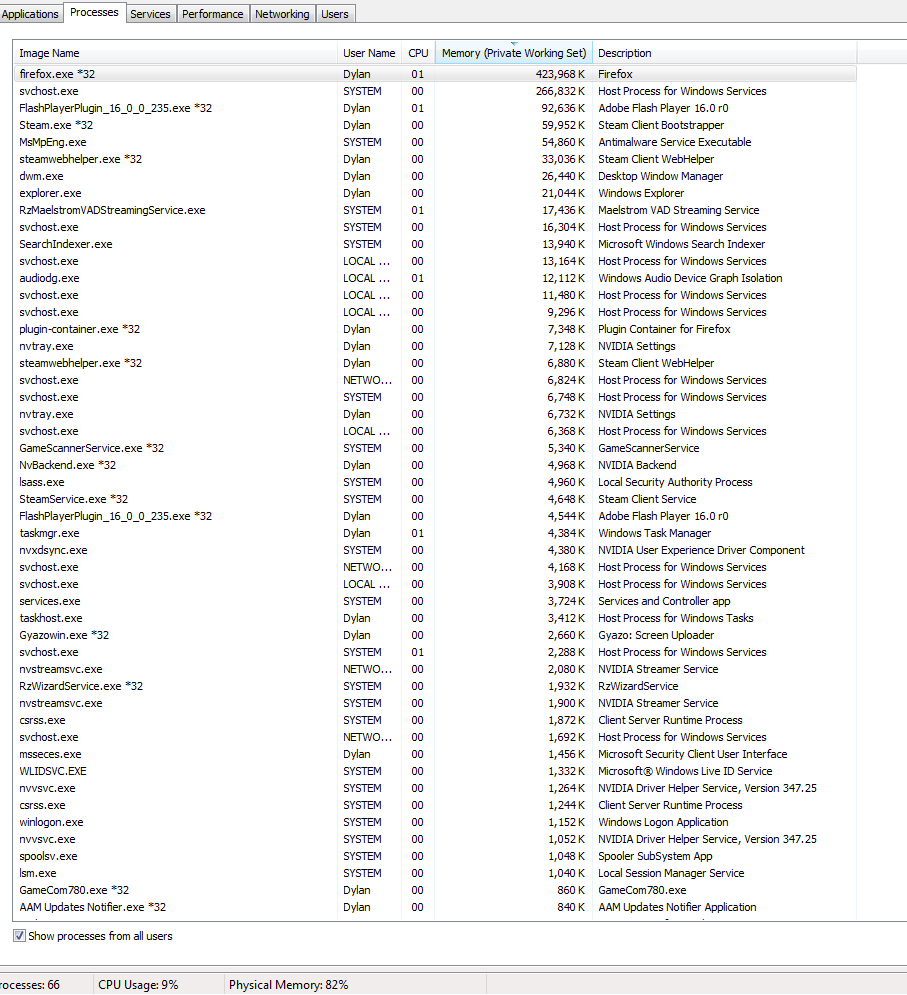Open the Performance tab

click(x=213, y=14)
